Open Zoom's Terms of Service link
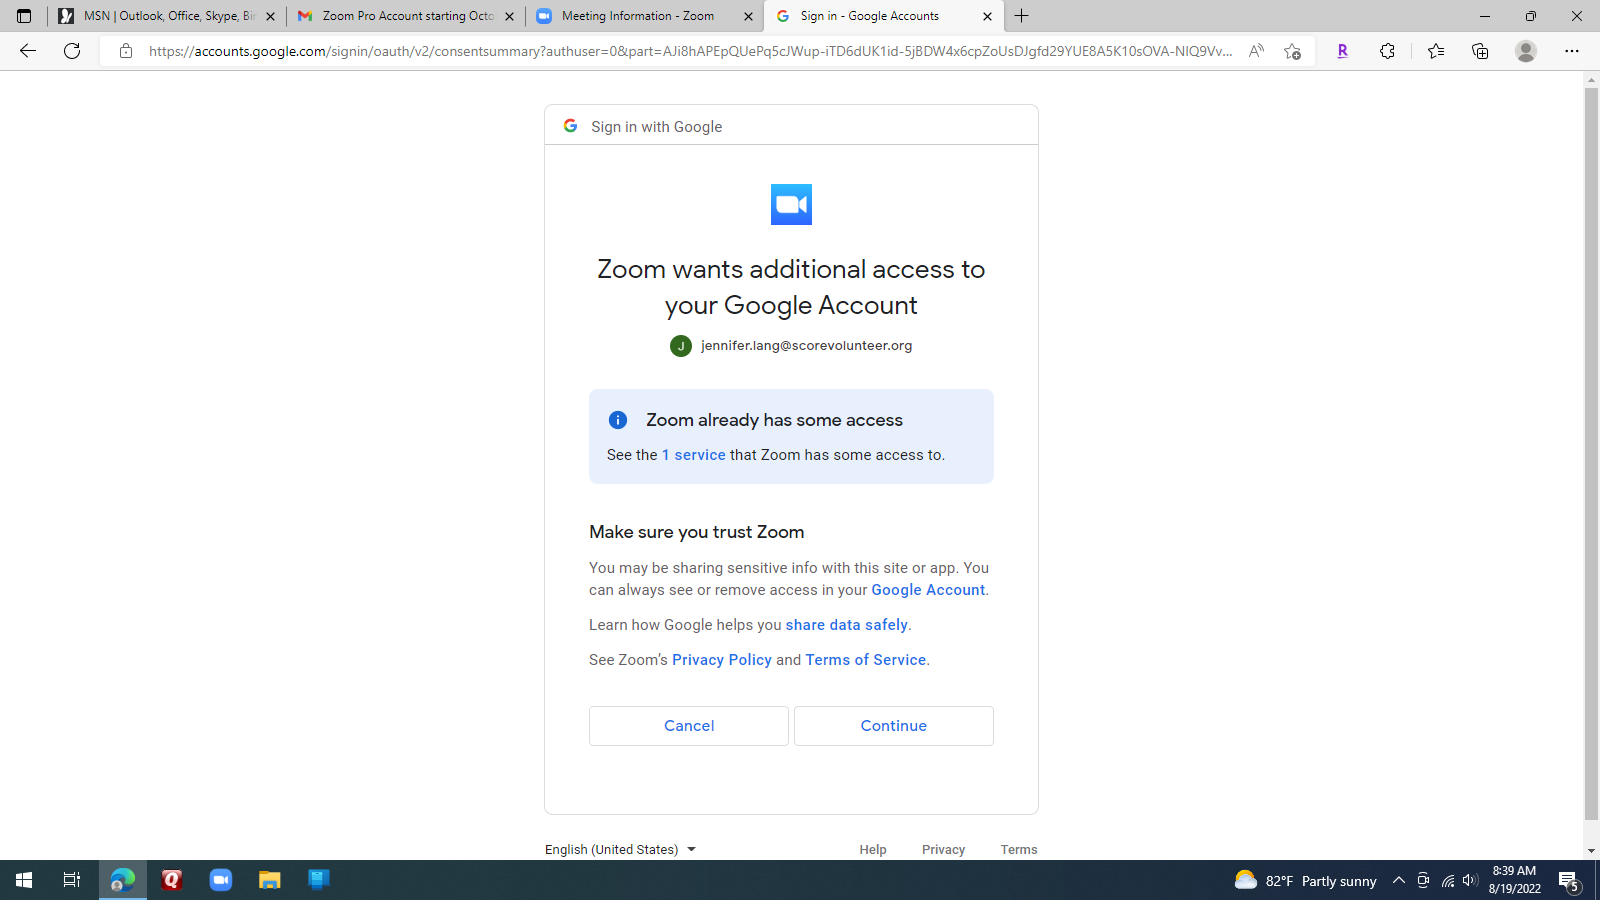This screenshot has width=1600, height=900. pos(866,660)
